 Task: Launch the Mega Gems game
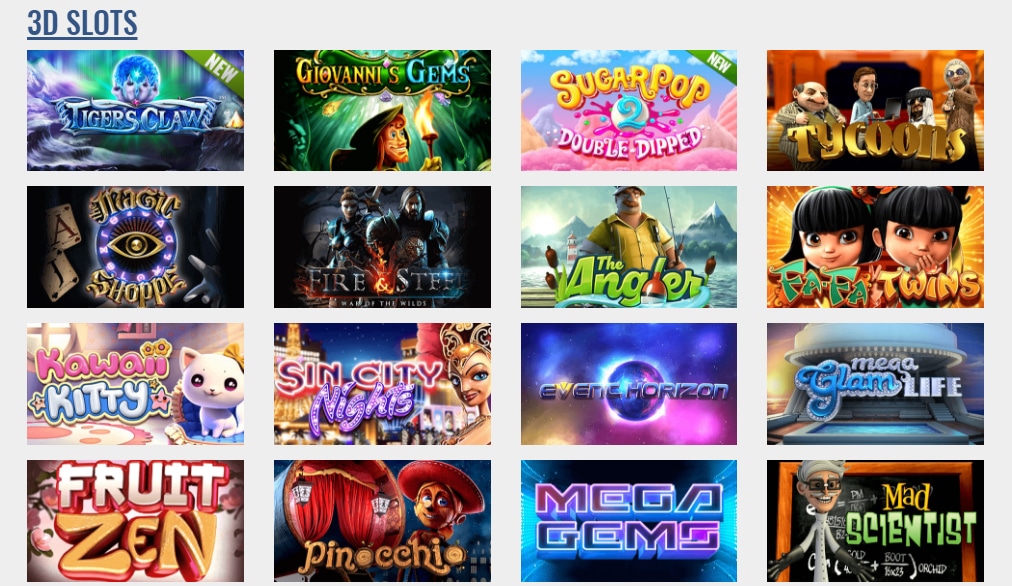tap(629, 521)
